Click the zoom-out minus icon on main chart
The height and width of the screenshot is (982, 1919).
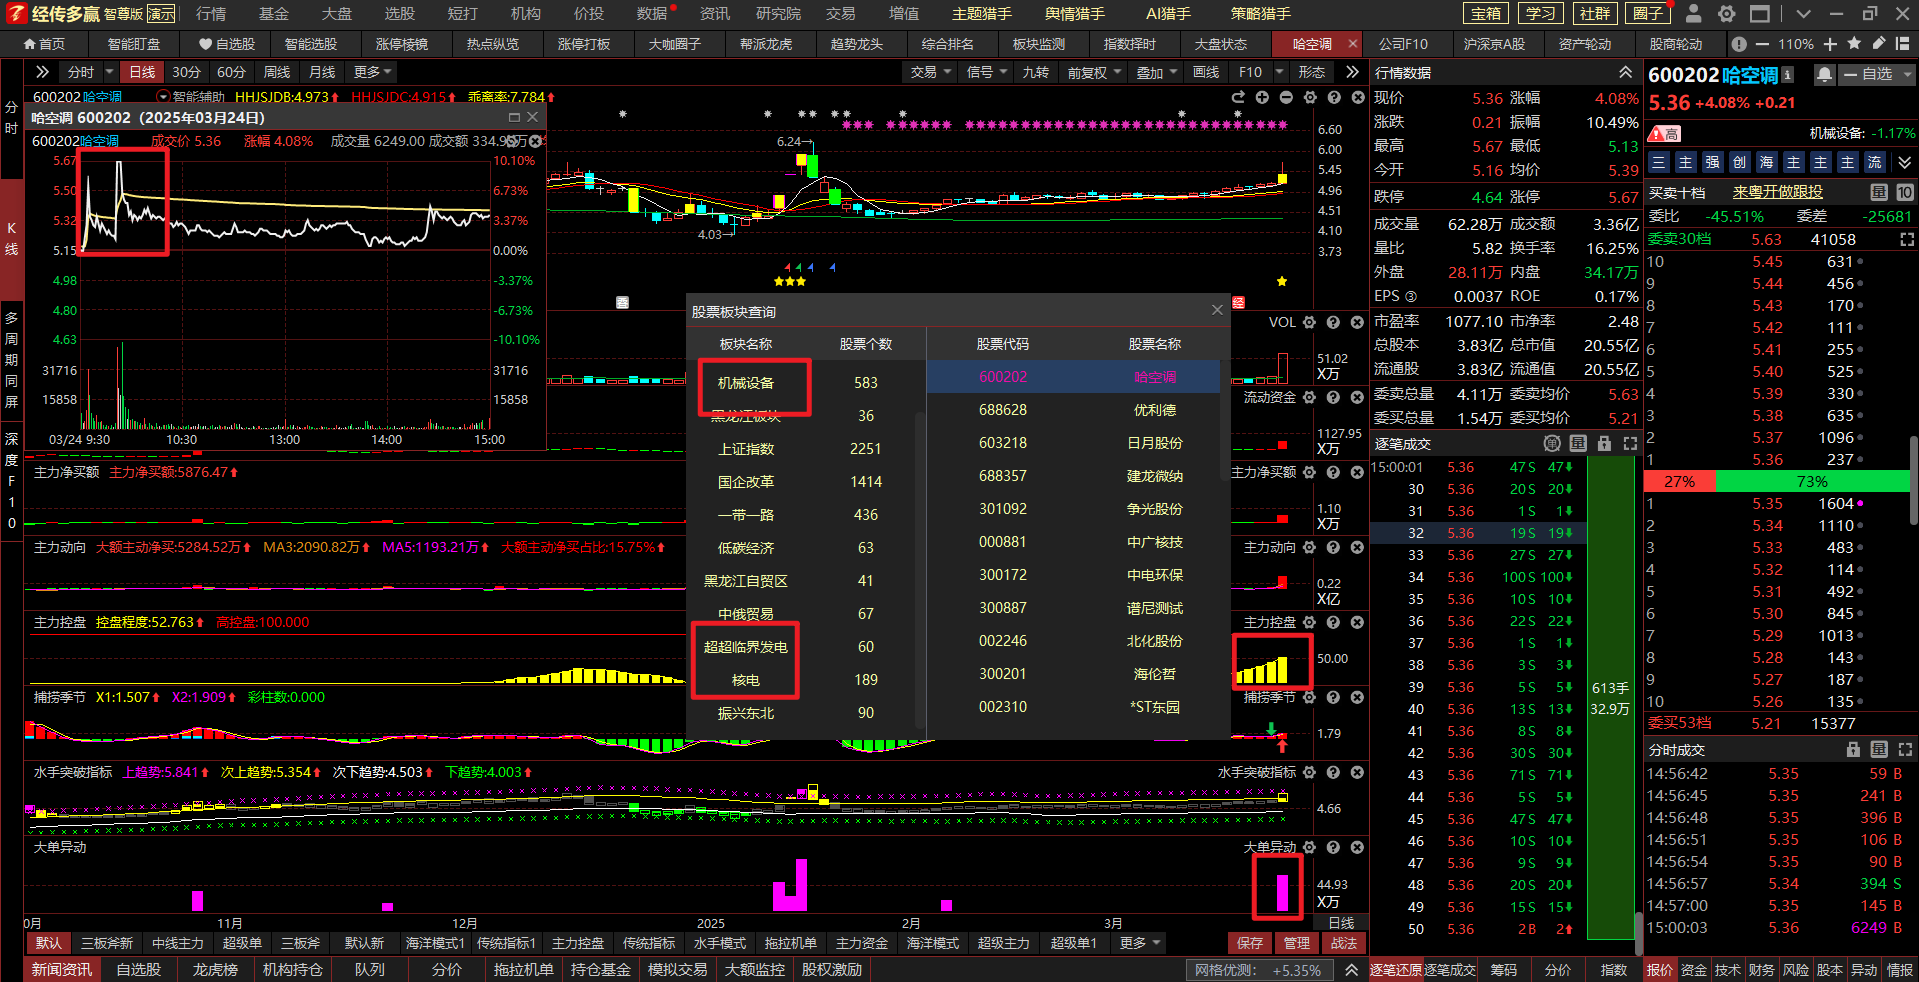click(x=1286, y=97)
